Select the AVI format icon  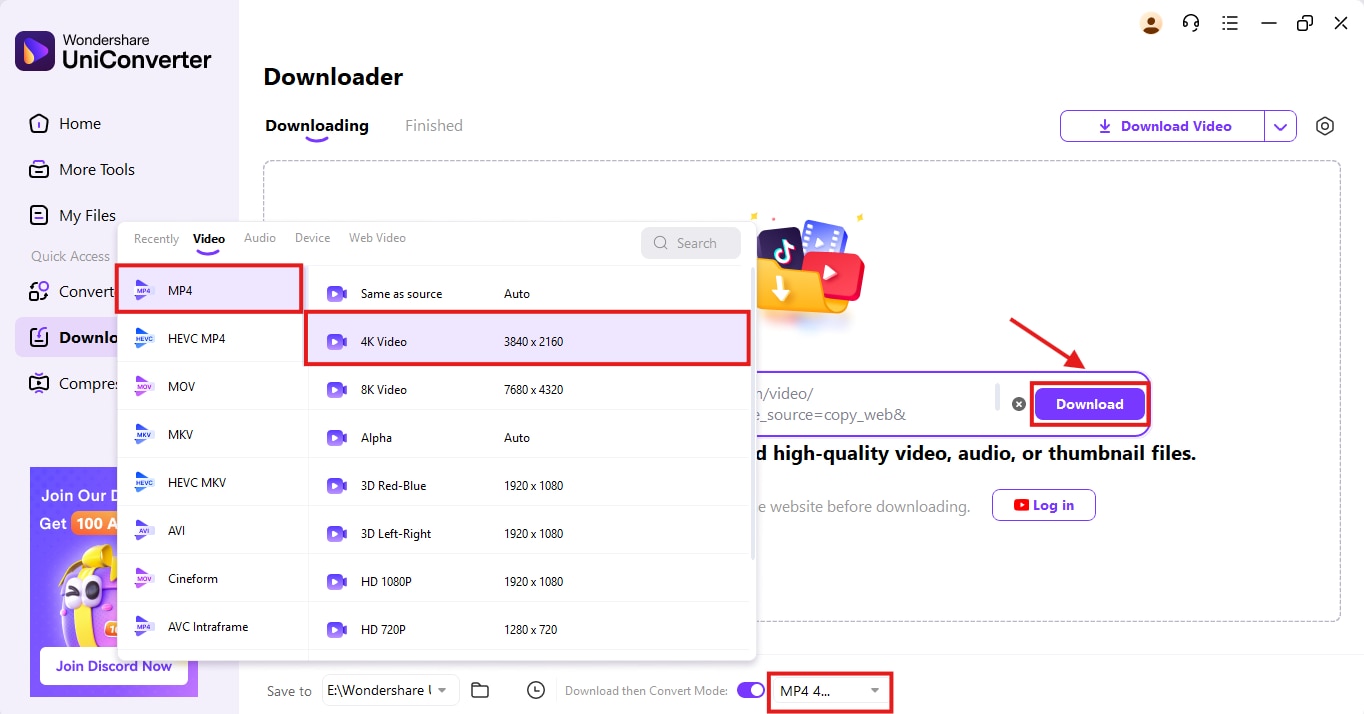click(144, 530)
